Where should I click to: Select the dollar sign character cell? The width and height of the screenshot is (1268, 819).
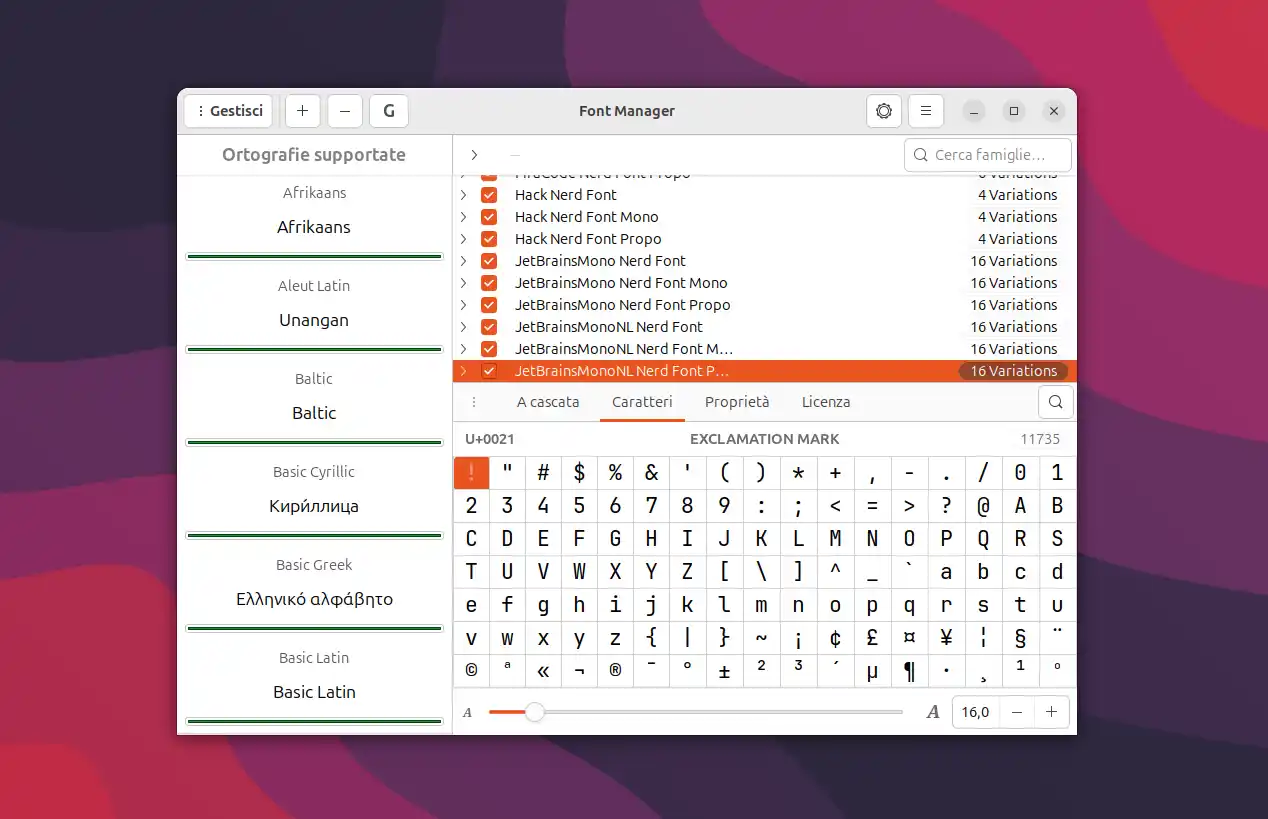click(579, 473)
